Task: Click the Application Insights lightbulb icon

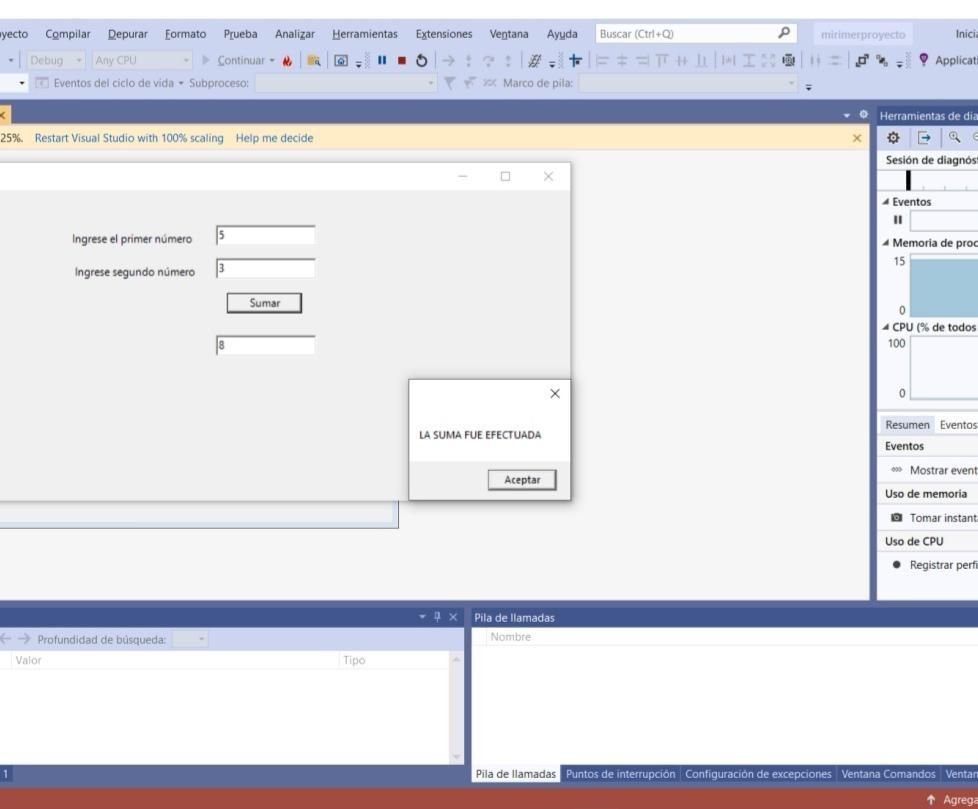Action: tap(924, 60)
